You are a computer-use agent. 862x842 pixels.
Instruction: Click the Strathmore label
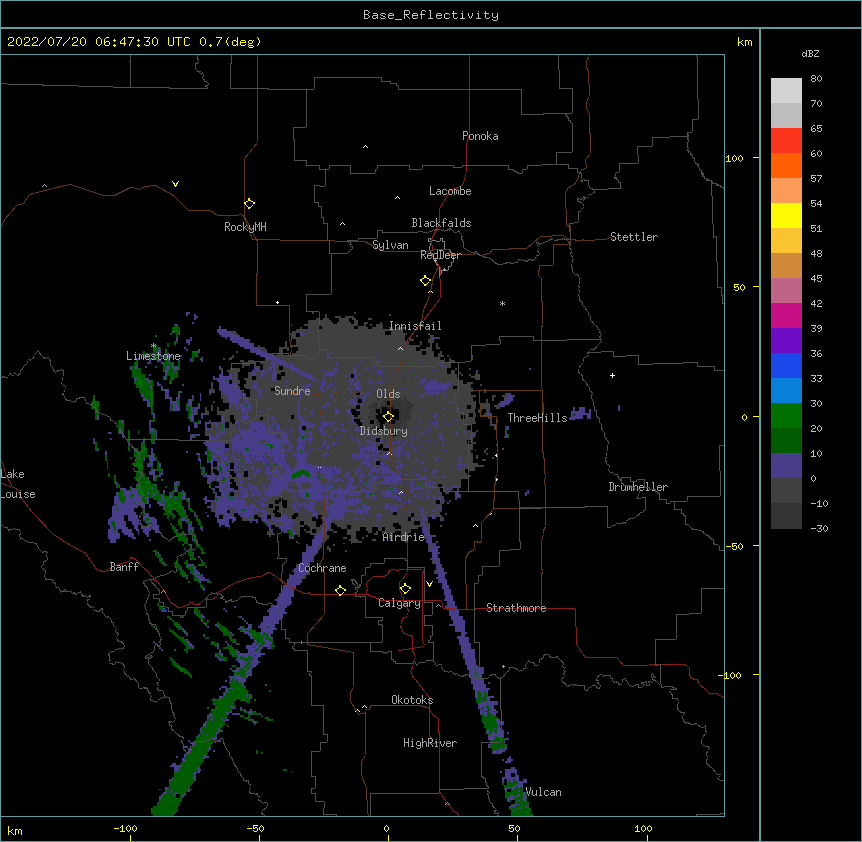(516, 608)
